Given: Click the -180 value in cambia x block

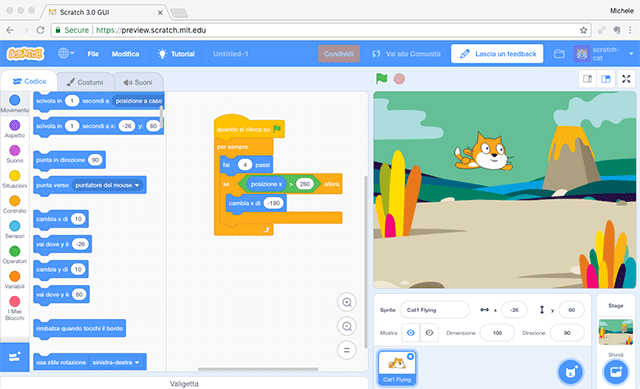Looking at the screenshot, I should tap(273, 203).
